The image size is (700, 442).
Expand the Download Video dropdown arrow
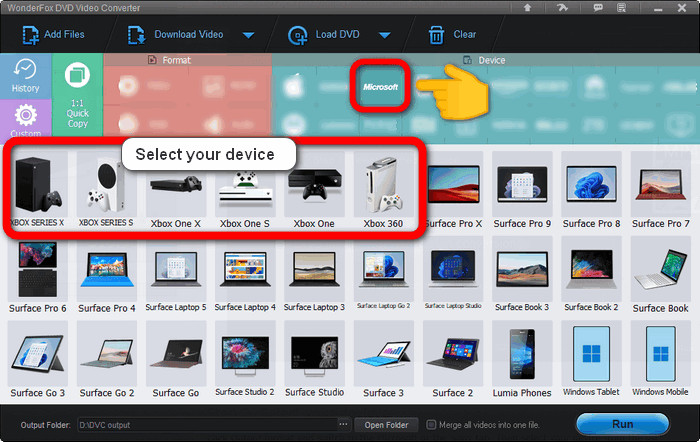click(249, 35)
